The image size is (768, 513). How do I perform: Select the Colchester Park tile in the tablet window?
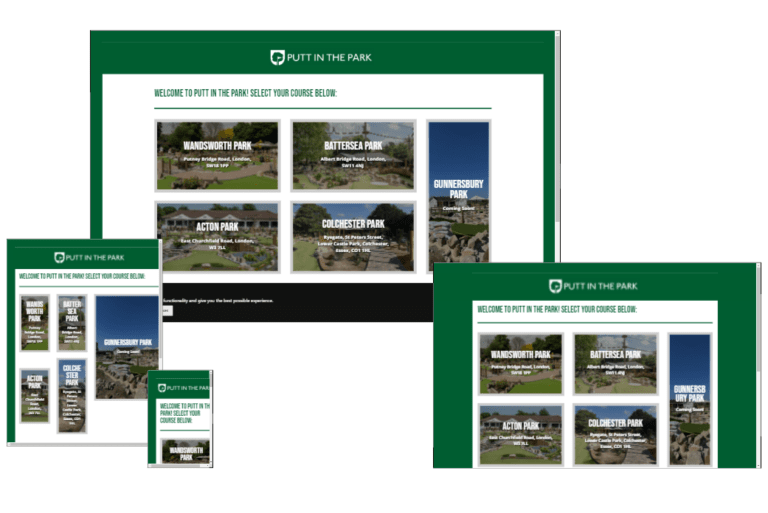point(72,396)
